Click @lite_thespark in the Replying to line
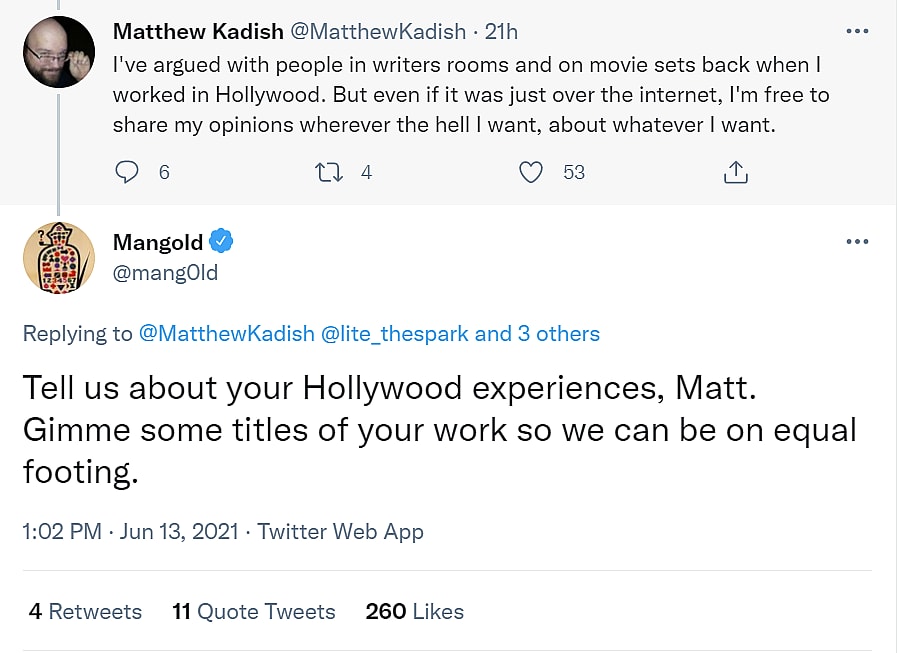Viewport: 899px width, 653px height. (x=395, y=334)
